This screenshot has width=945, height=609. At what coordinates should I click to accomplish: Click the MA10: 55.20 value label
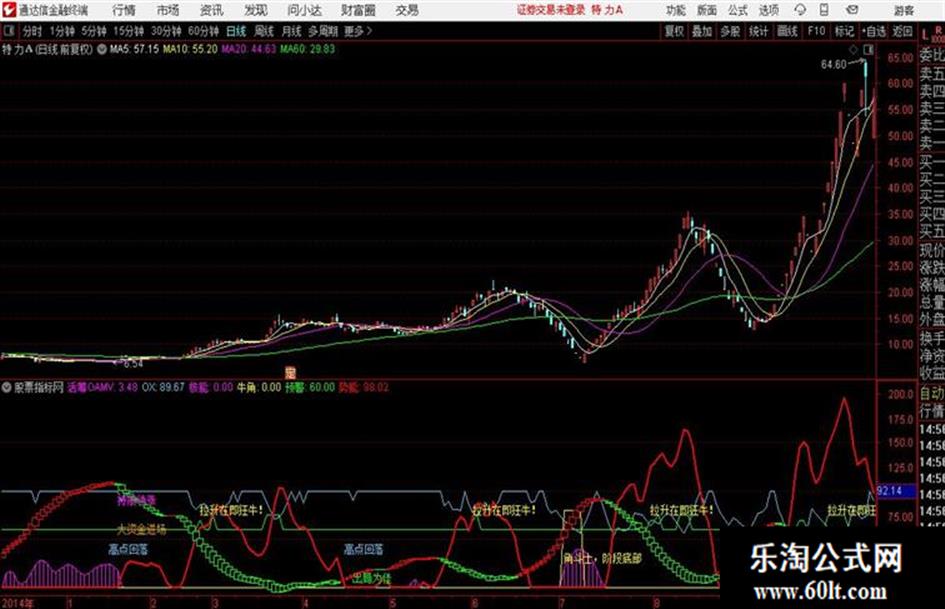tap(190, 49)
